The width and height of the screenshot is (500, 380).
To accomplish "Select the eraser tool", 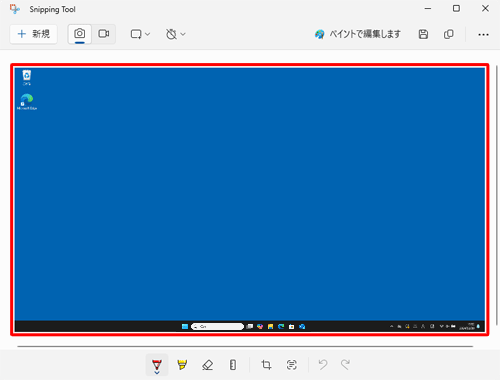I will 207,365.
